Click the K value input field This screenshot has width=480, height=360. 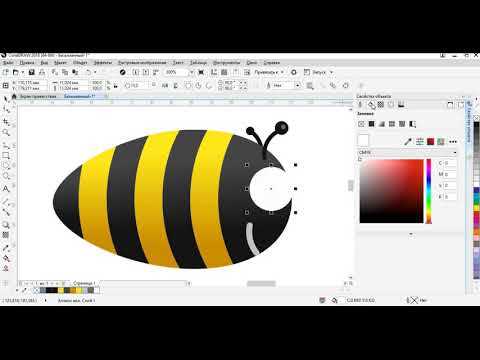[450, 197]
